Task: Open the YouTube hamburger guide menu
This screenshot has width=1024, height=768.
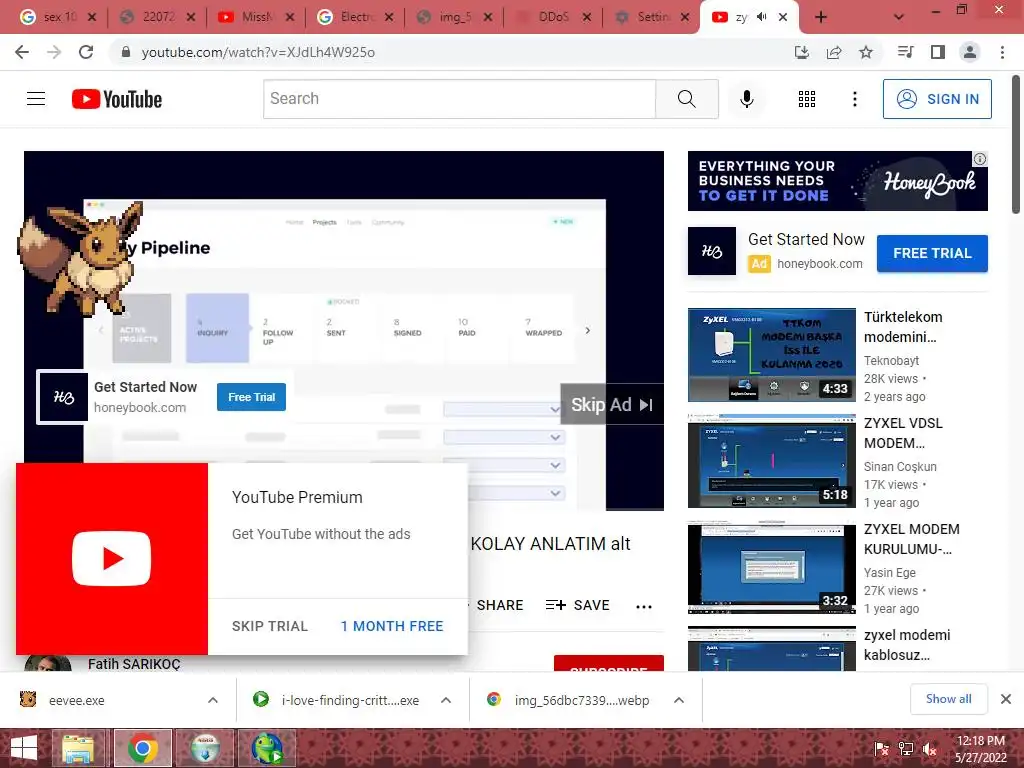Action: (x=36, y=99)
